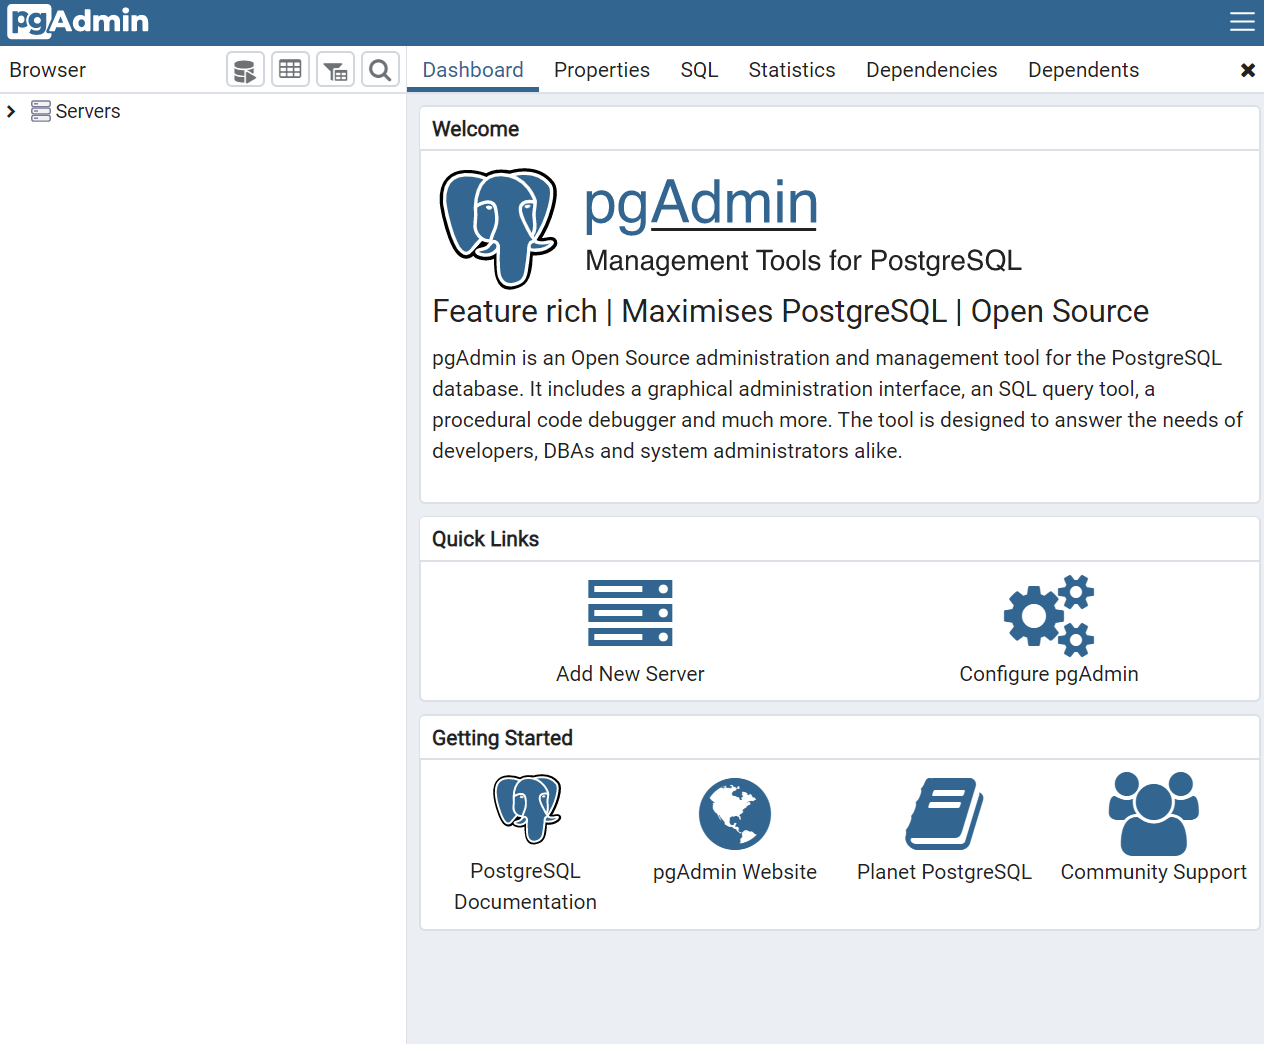The width and height of the screenshot is (1264, 1044).
Task: Switch to the Properties tab
Action: 602,70
